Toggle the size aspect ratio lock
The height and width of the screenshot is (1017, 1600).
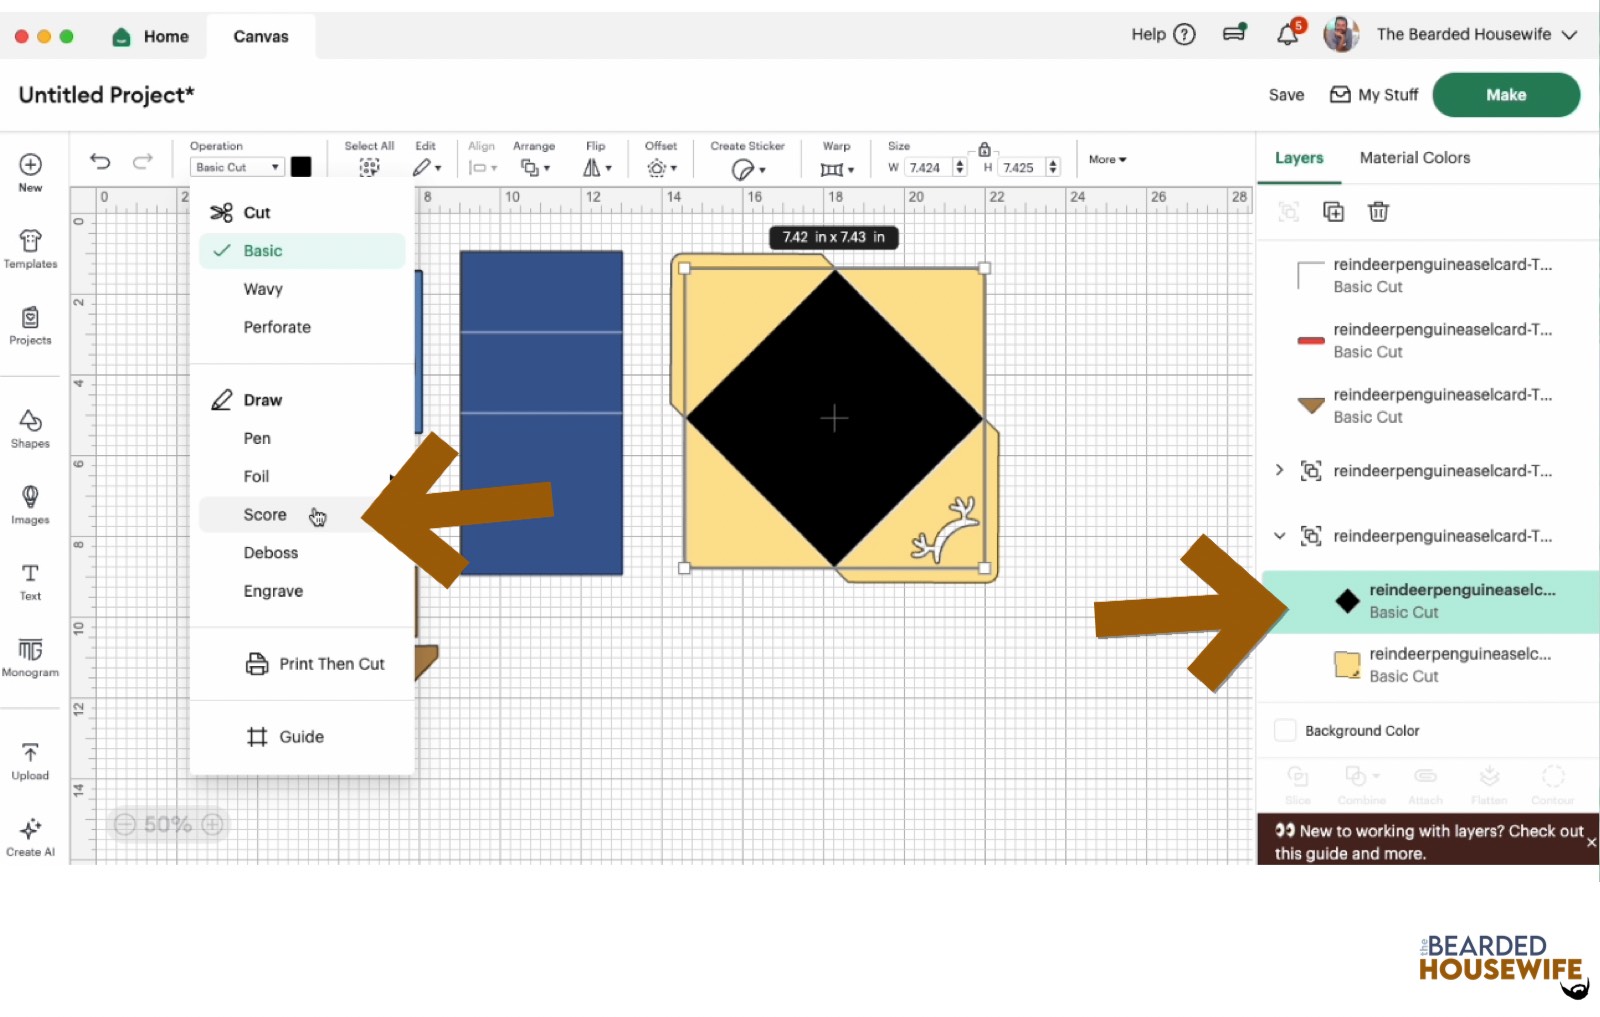(x=984, y=149)
